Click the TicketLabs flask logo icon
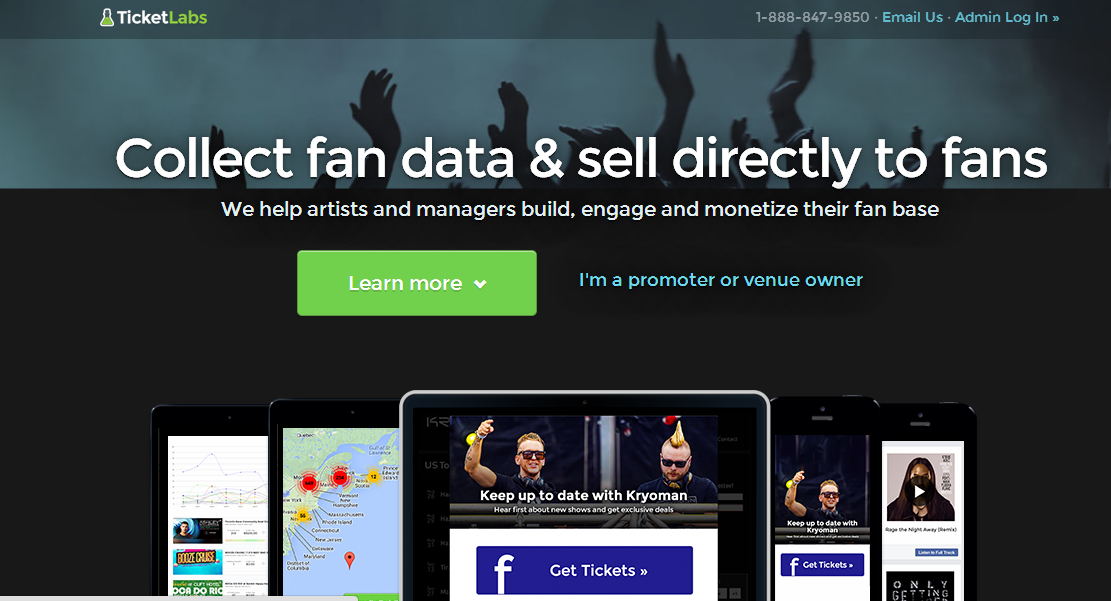The width and height of the screenshot is (1111, 601). coord(106,17)
